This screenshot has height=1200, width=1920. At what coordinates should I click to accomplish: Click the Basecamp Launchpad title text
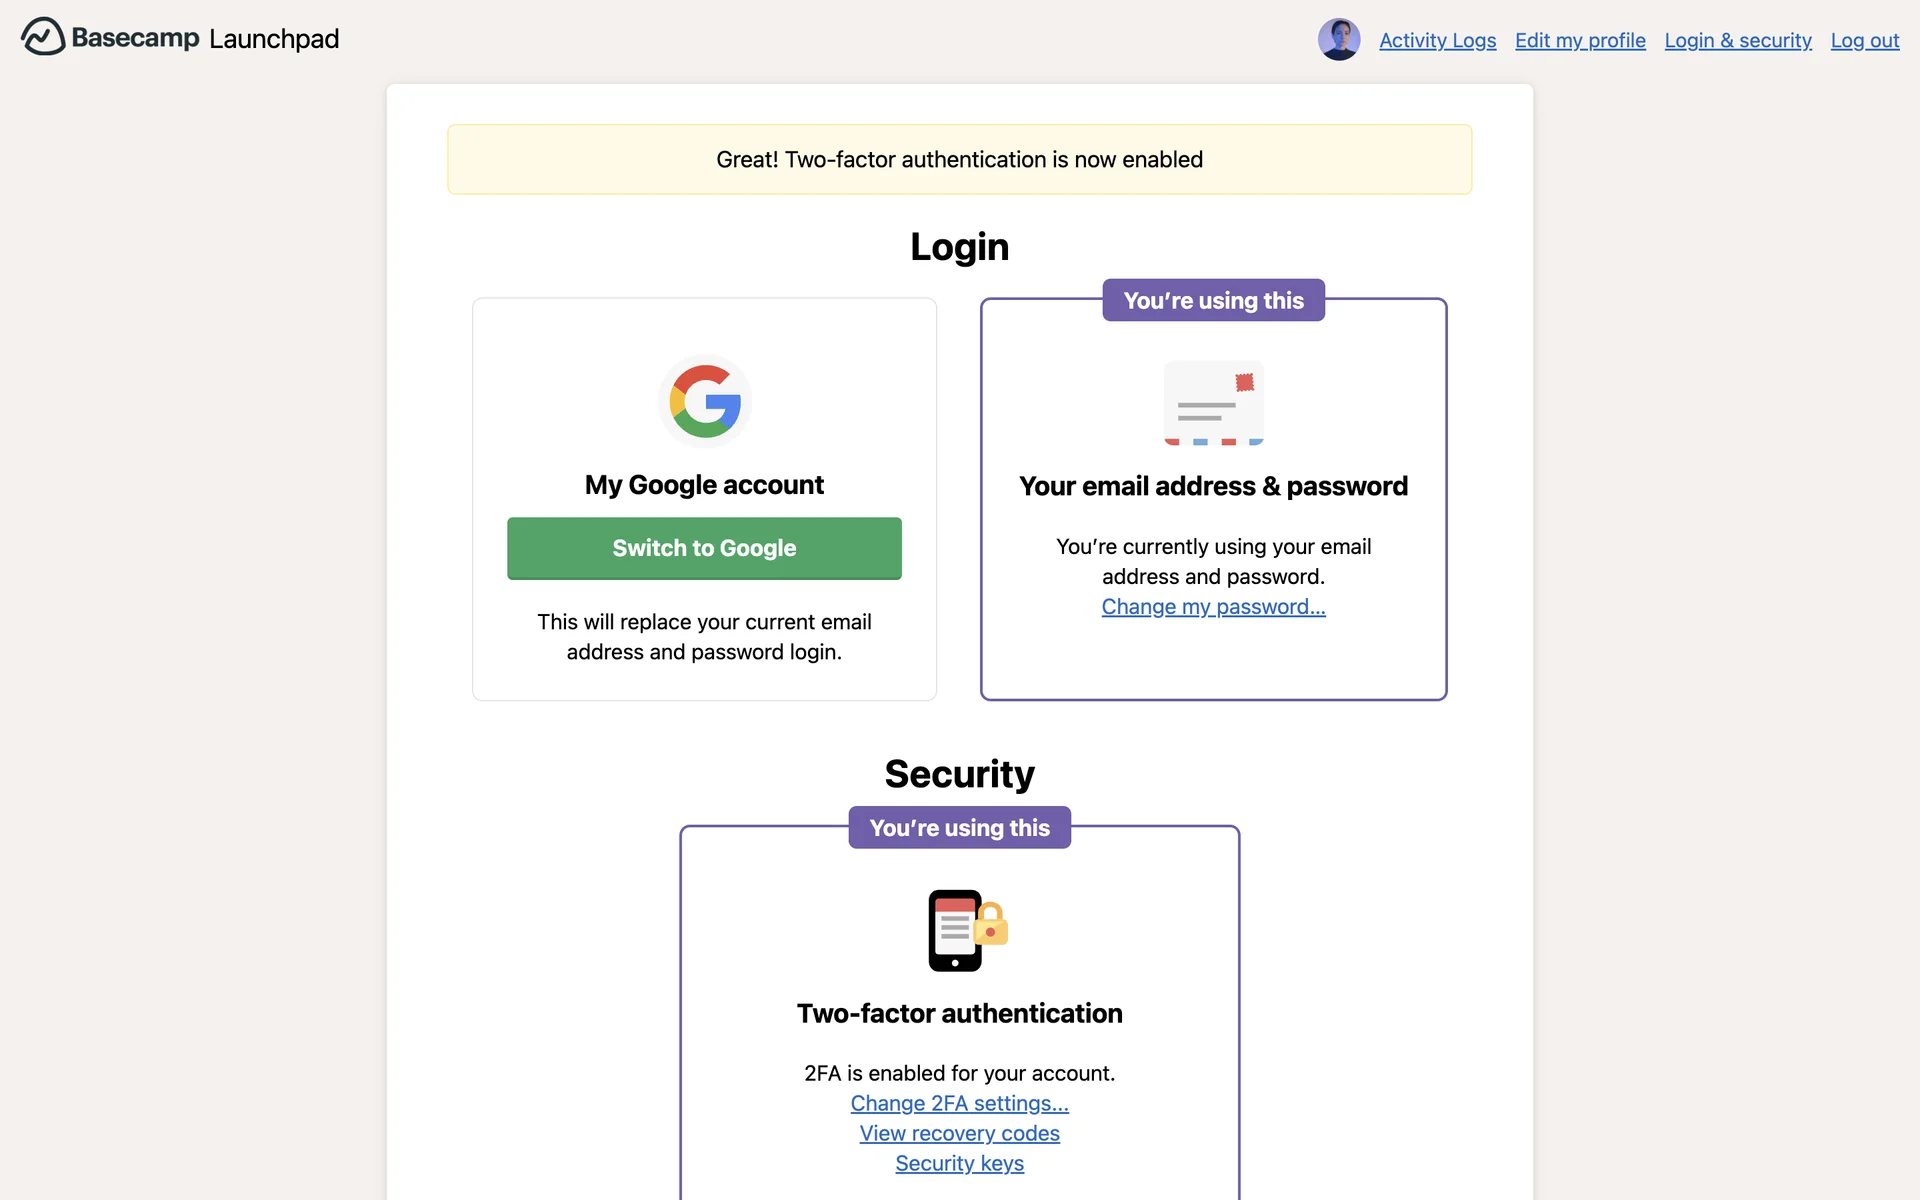point(205,38)
